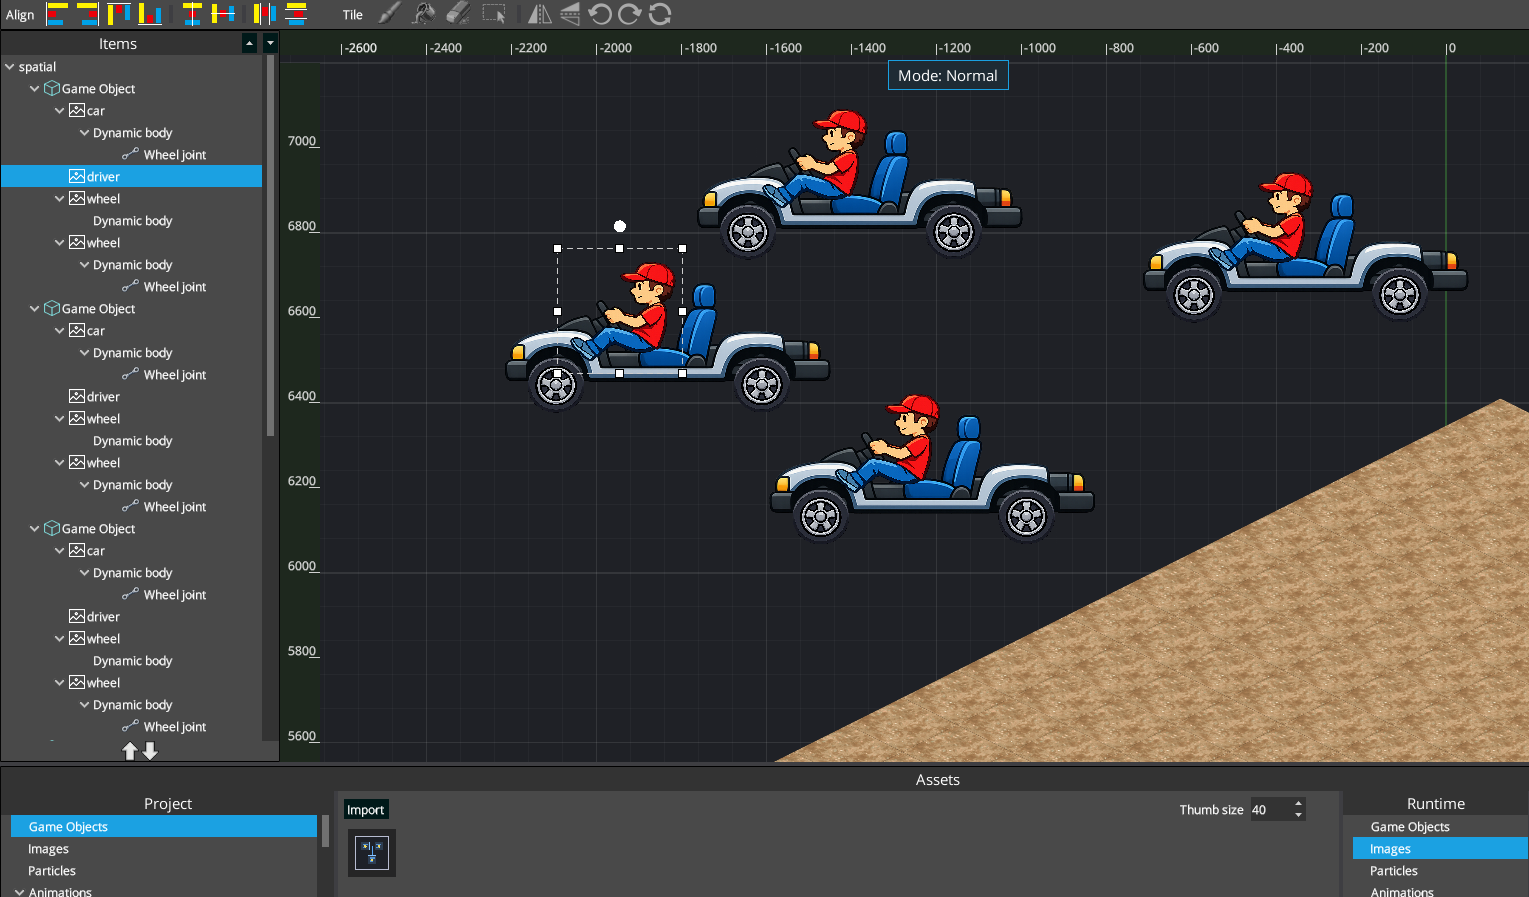Click the align left edges icon

pyautogui.click(x=57, y=14)
